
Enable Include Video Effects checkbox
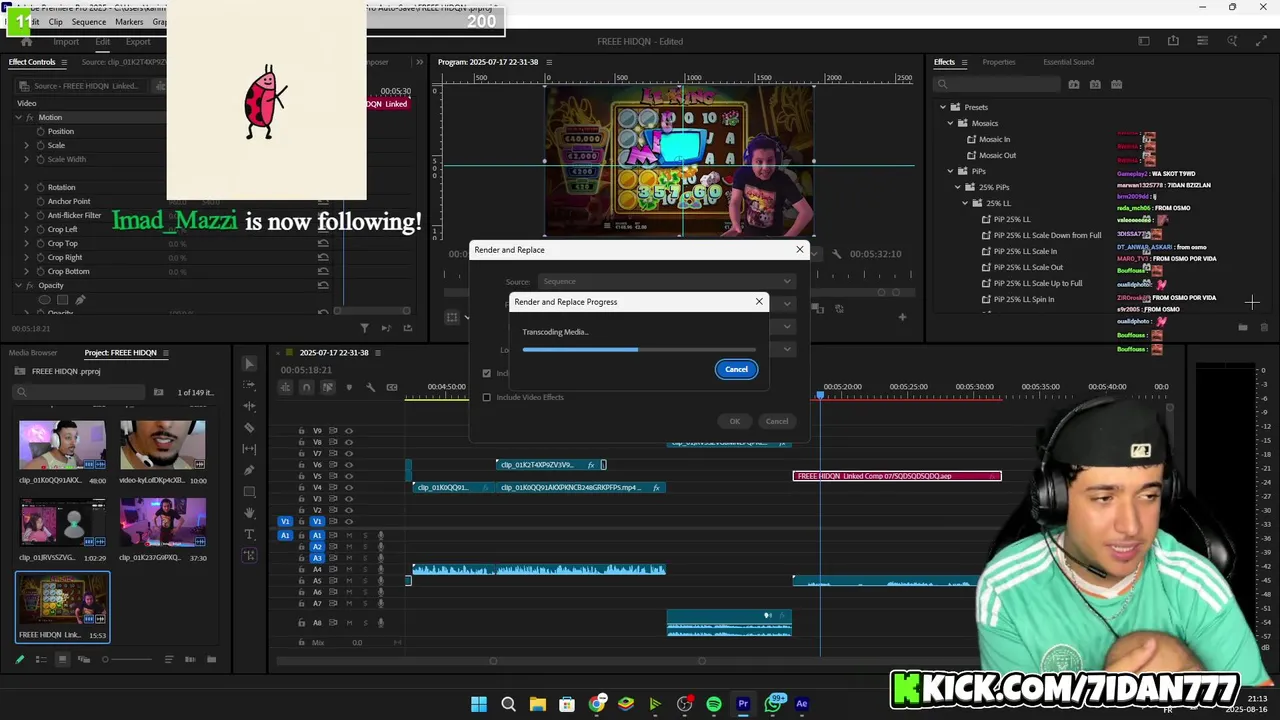coord(487,397)
